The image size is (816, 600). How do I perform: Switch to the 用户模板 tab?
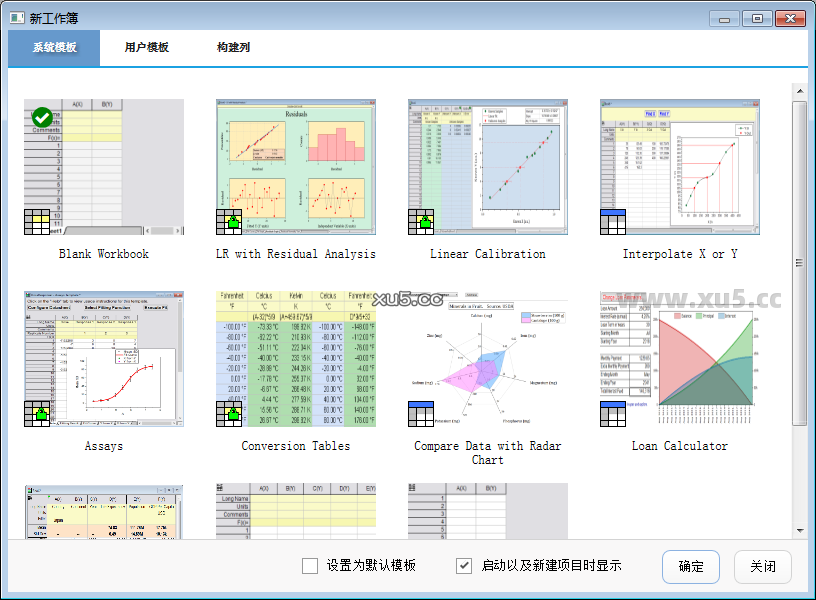[147, 47]
